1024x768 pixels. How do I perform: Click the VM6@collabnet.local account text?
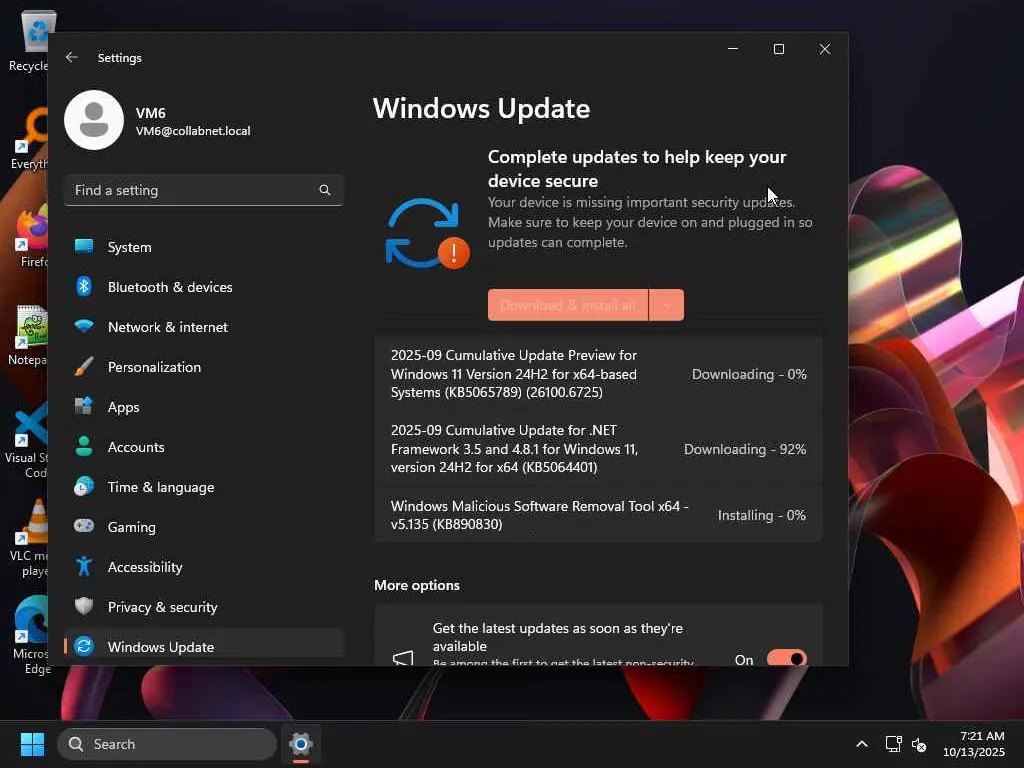tap(193, 131)
